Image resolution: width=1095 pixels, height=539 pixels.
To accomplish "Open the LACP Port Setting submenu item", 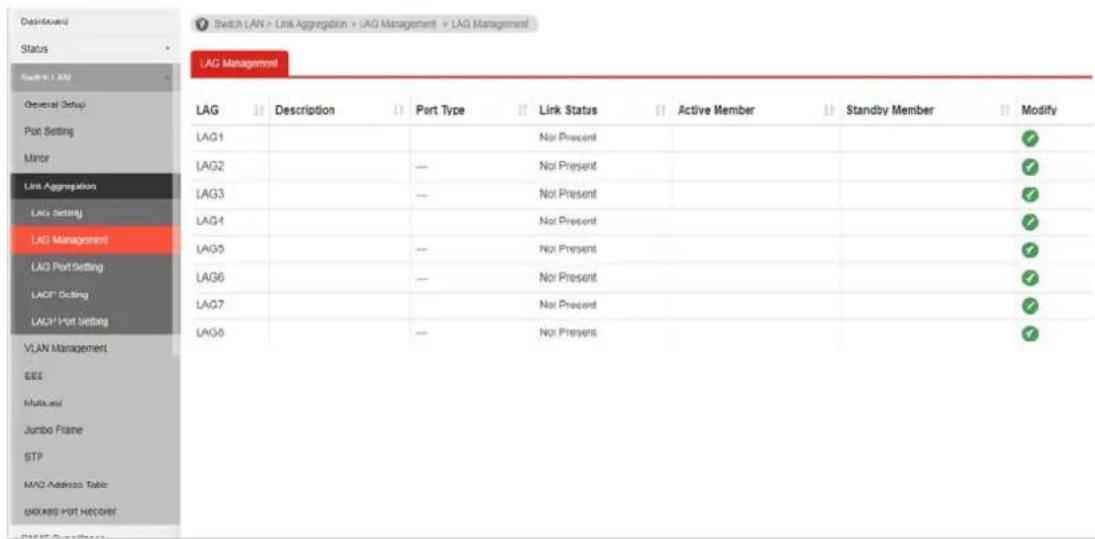I will 68,322.
